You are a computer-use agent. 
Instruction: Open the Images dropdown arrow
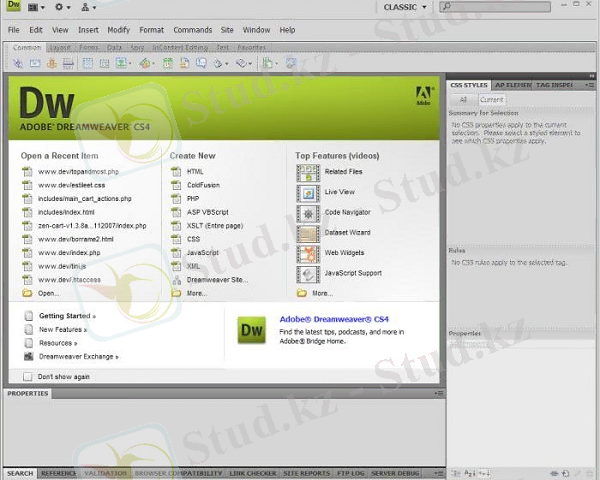tap(130, 64)
